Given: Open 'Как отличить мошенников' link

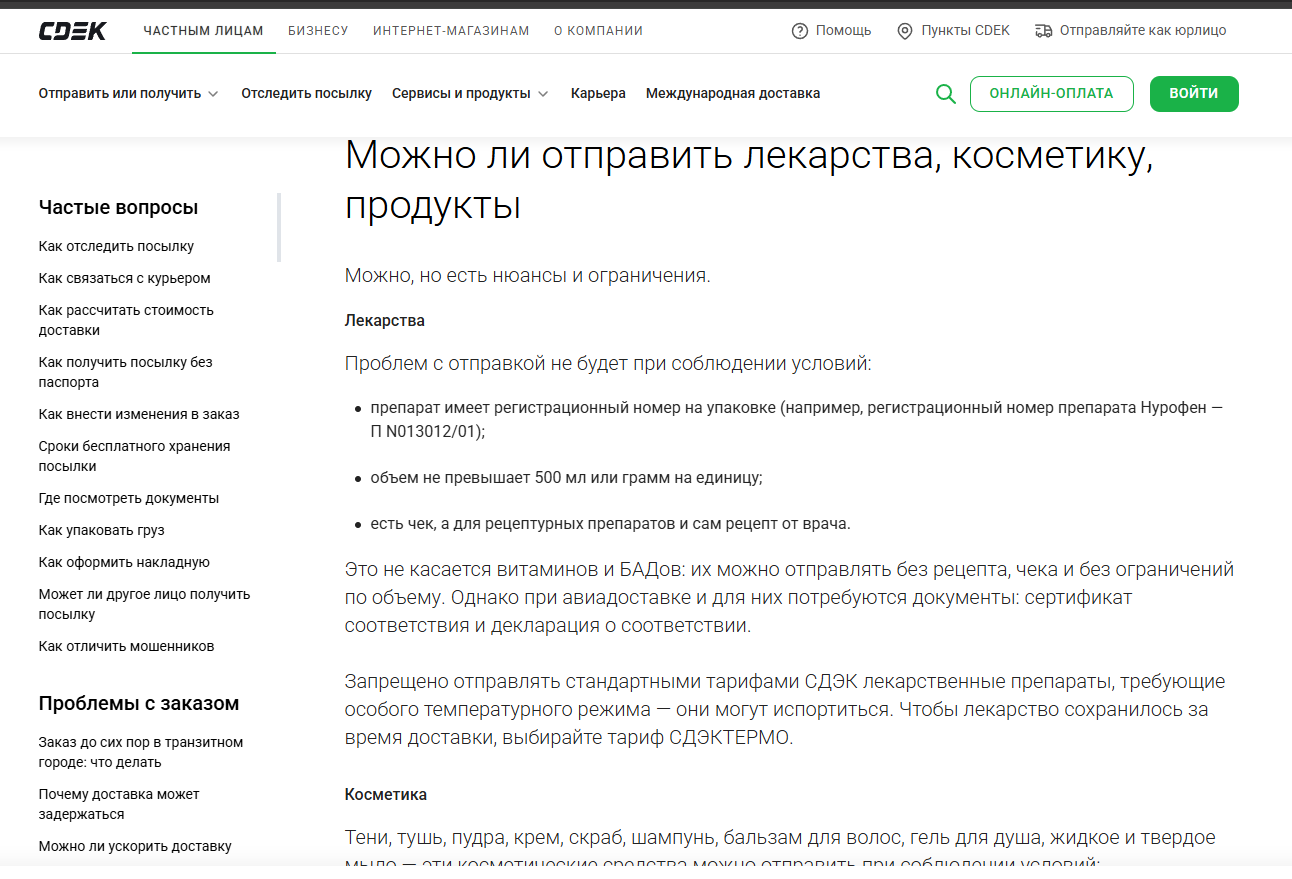Looking at the screenshot, I should pyautogui.click(x=126, y=646).
